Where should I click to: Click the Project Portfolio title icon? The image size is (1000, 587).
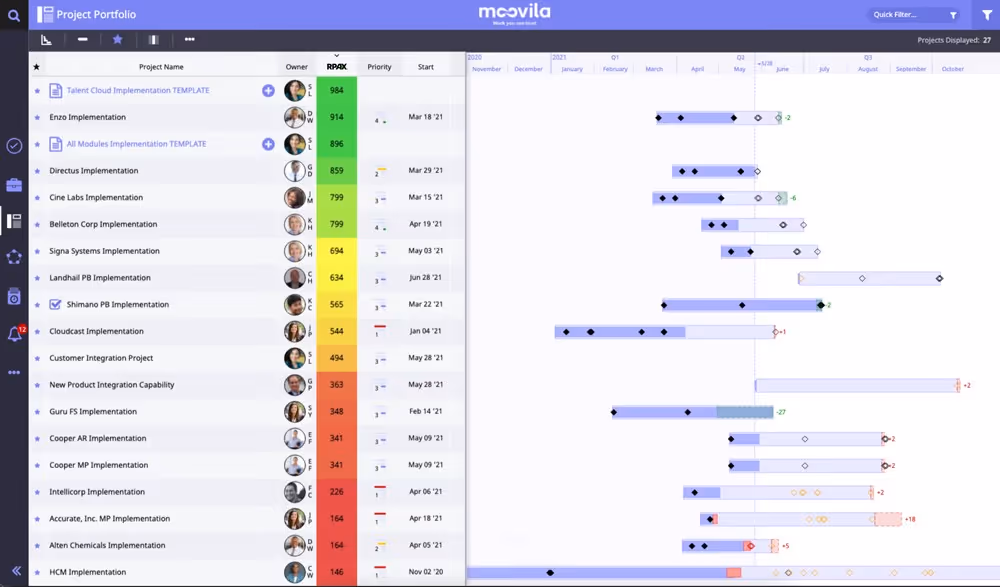click(x=45, y=14)
